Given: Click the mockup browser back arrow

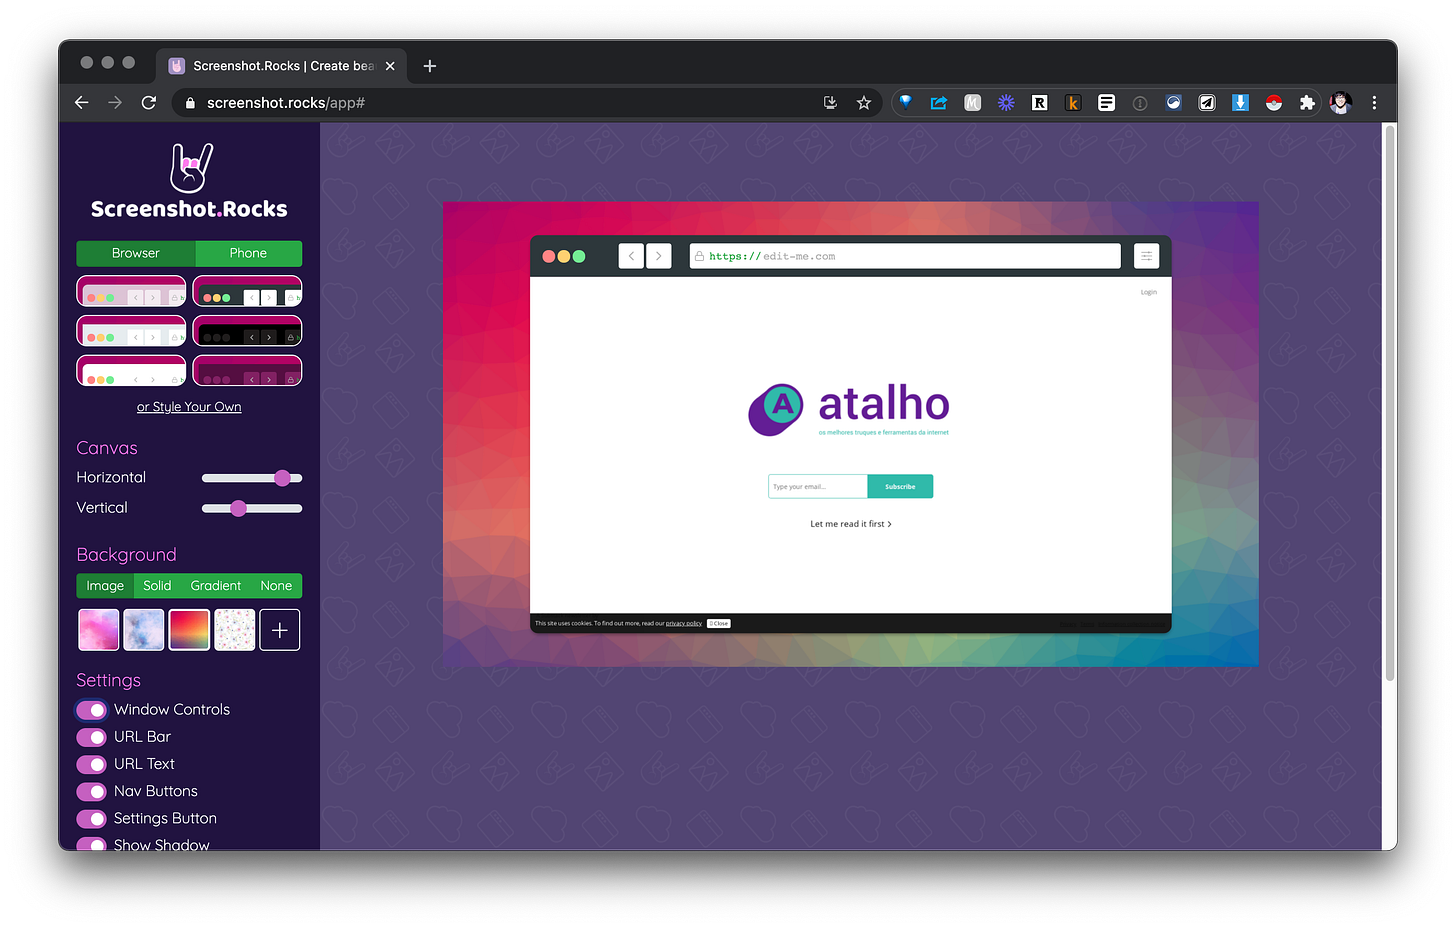Looking at the screenshot, I should (631, 257).
